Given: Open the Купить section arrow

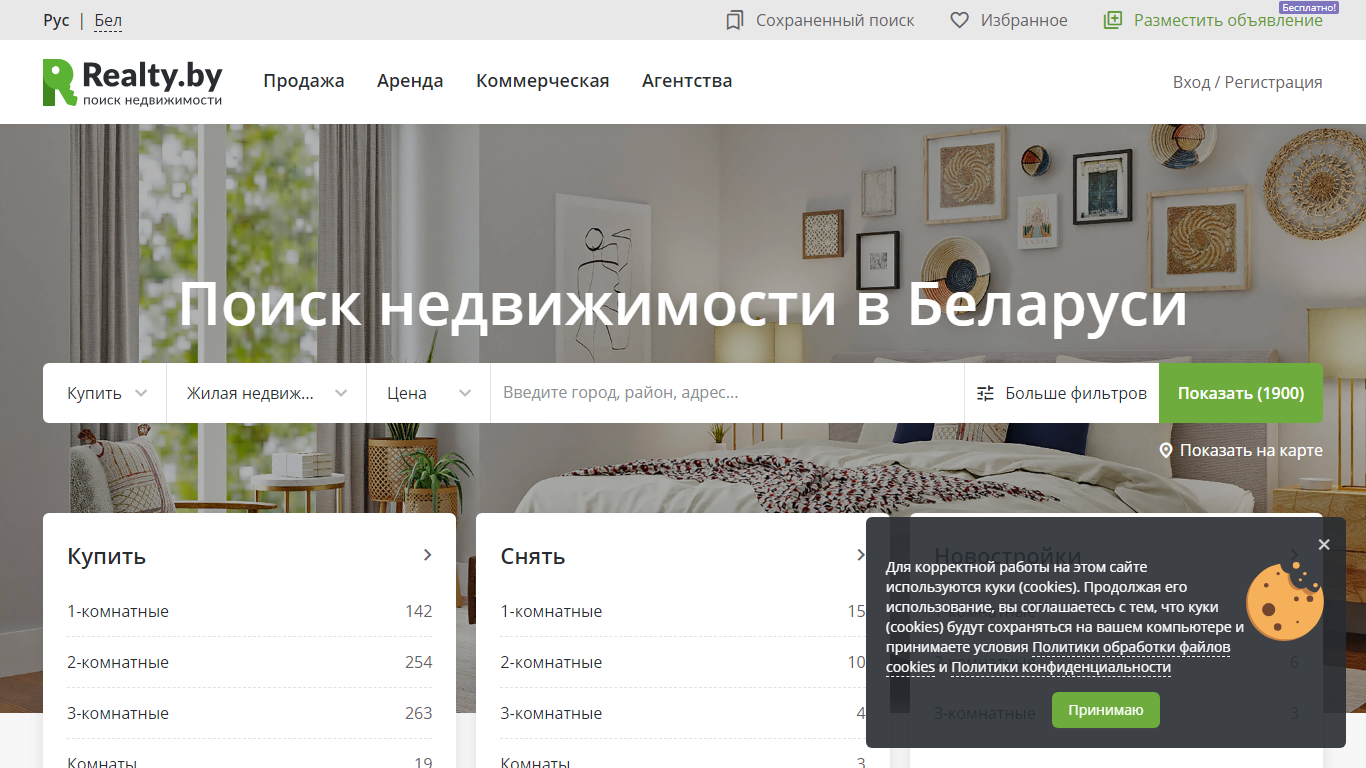Looking at the screenshot, I should tap(427, 555).
